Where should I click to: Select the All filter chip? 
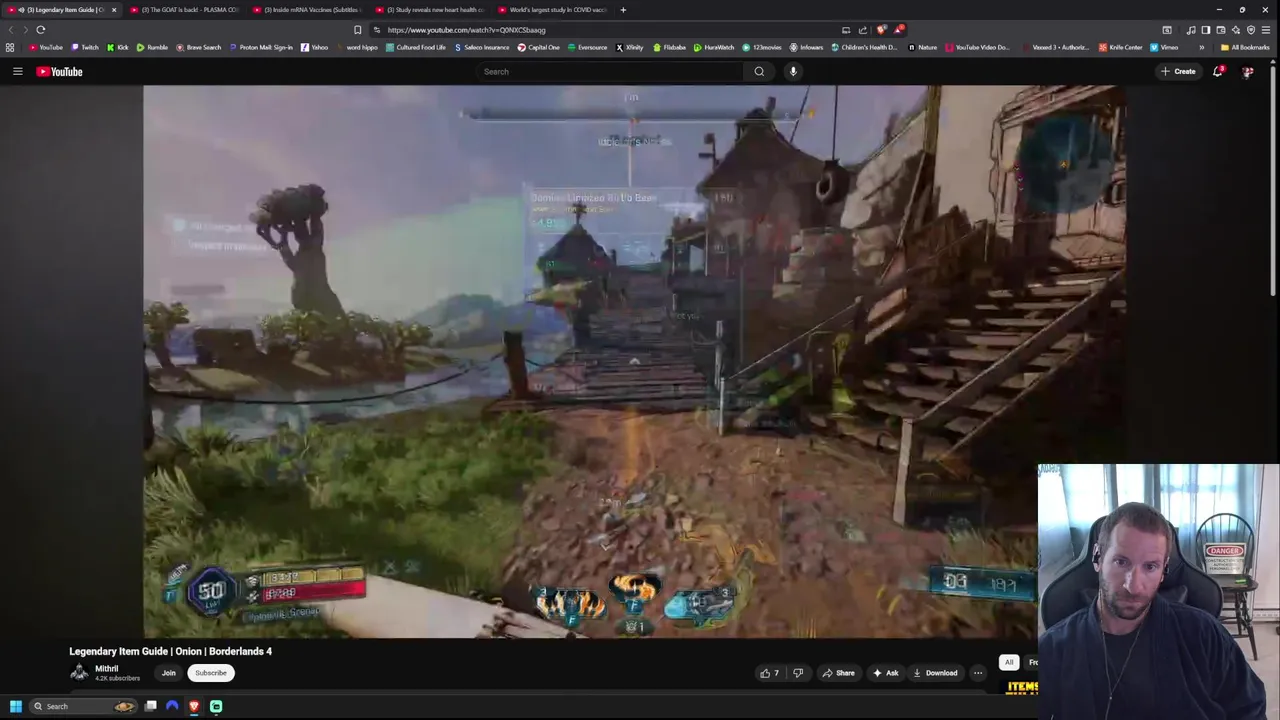tap(1009, 662)
